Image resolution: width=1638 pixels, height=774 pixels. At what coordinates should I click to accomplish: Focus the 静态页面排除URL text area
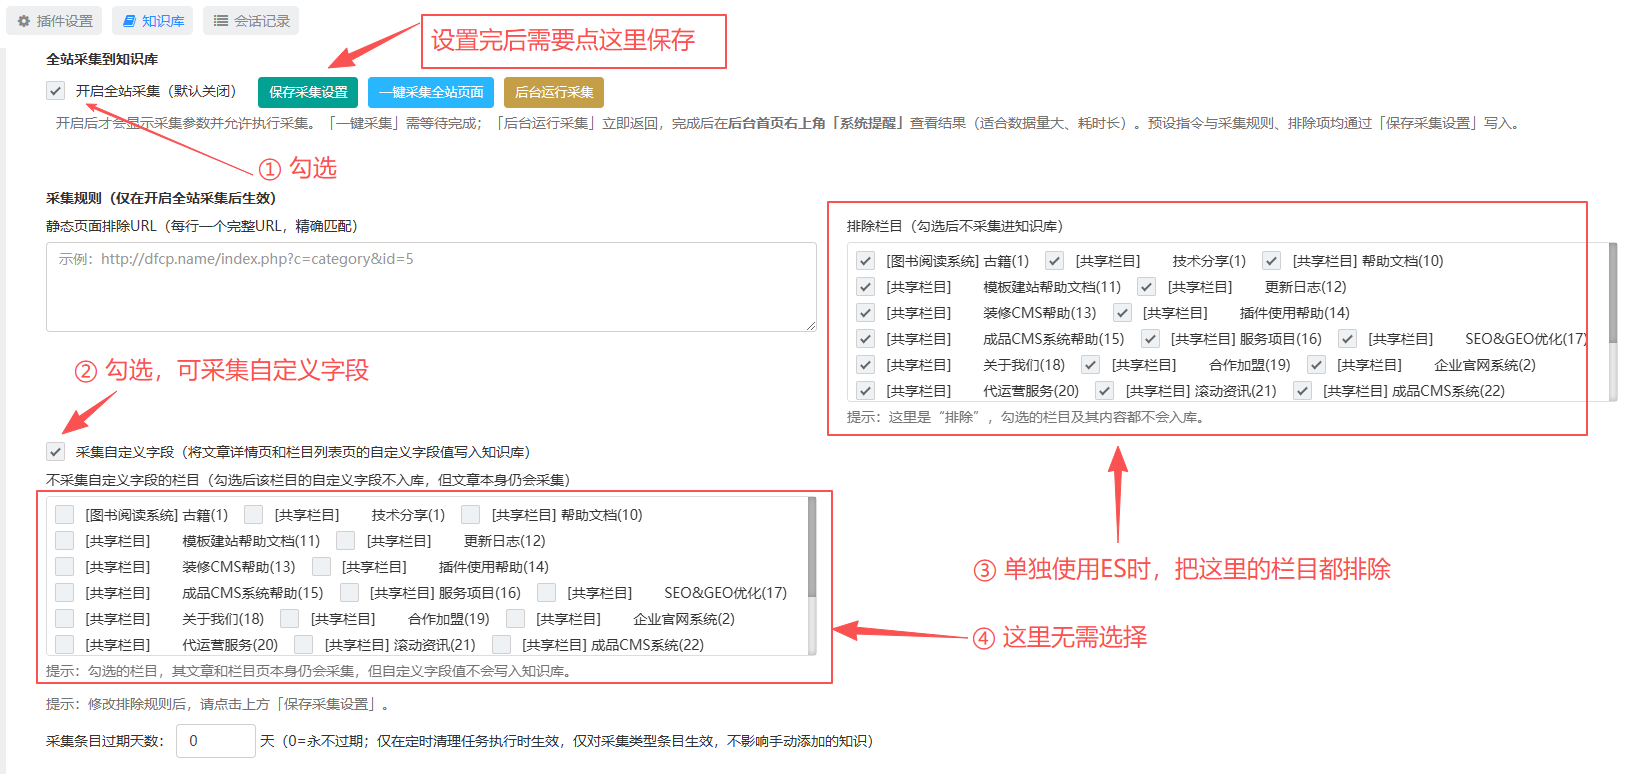(x=431, y=287)
